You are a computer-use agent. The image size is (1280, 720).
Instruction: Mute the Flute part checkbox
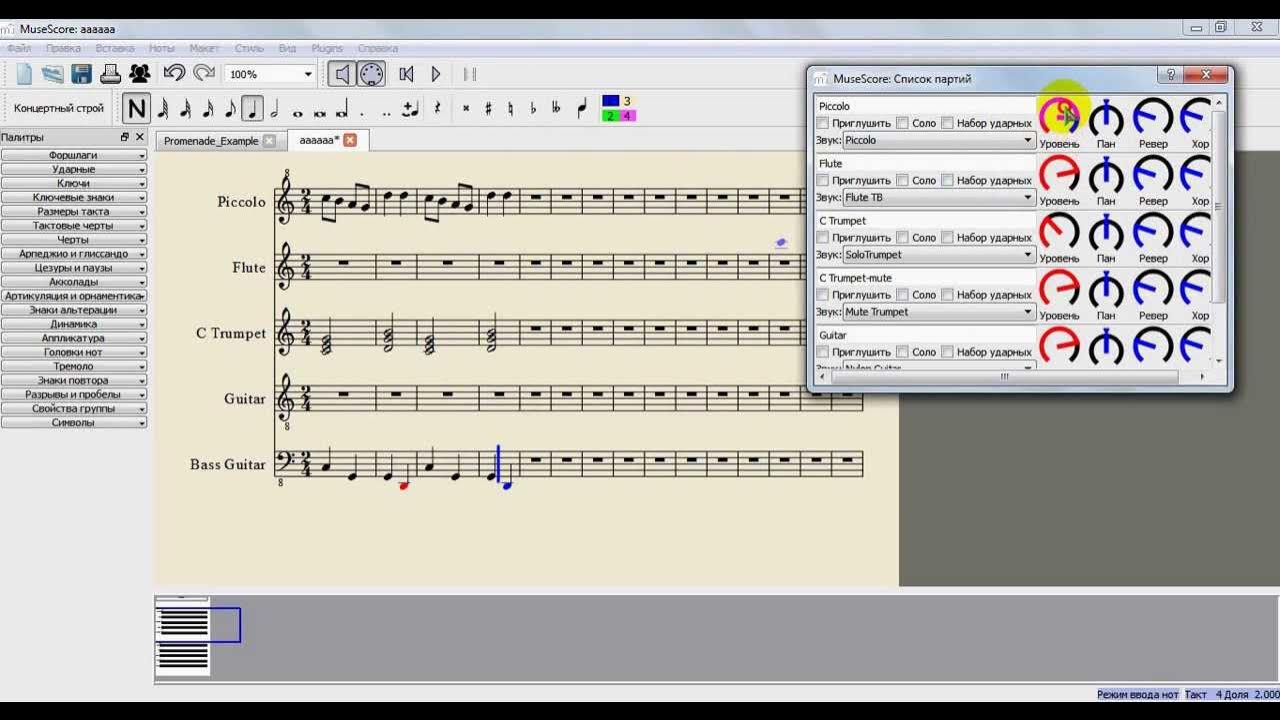(x=823, y=180)
